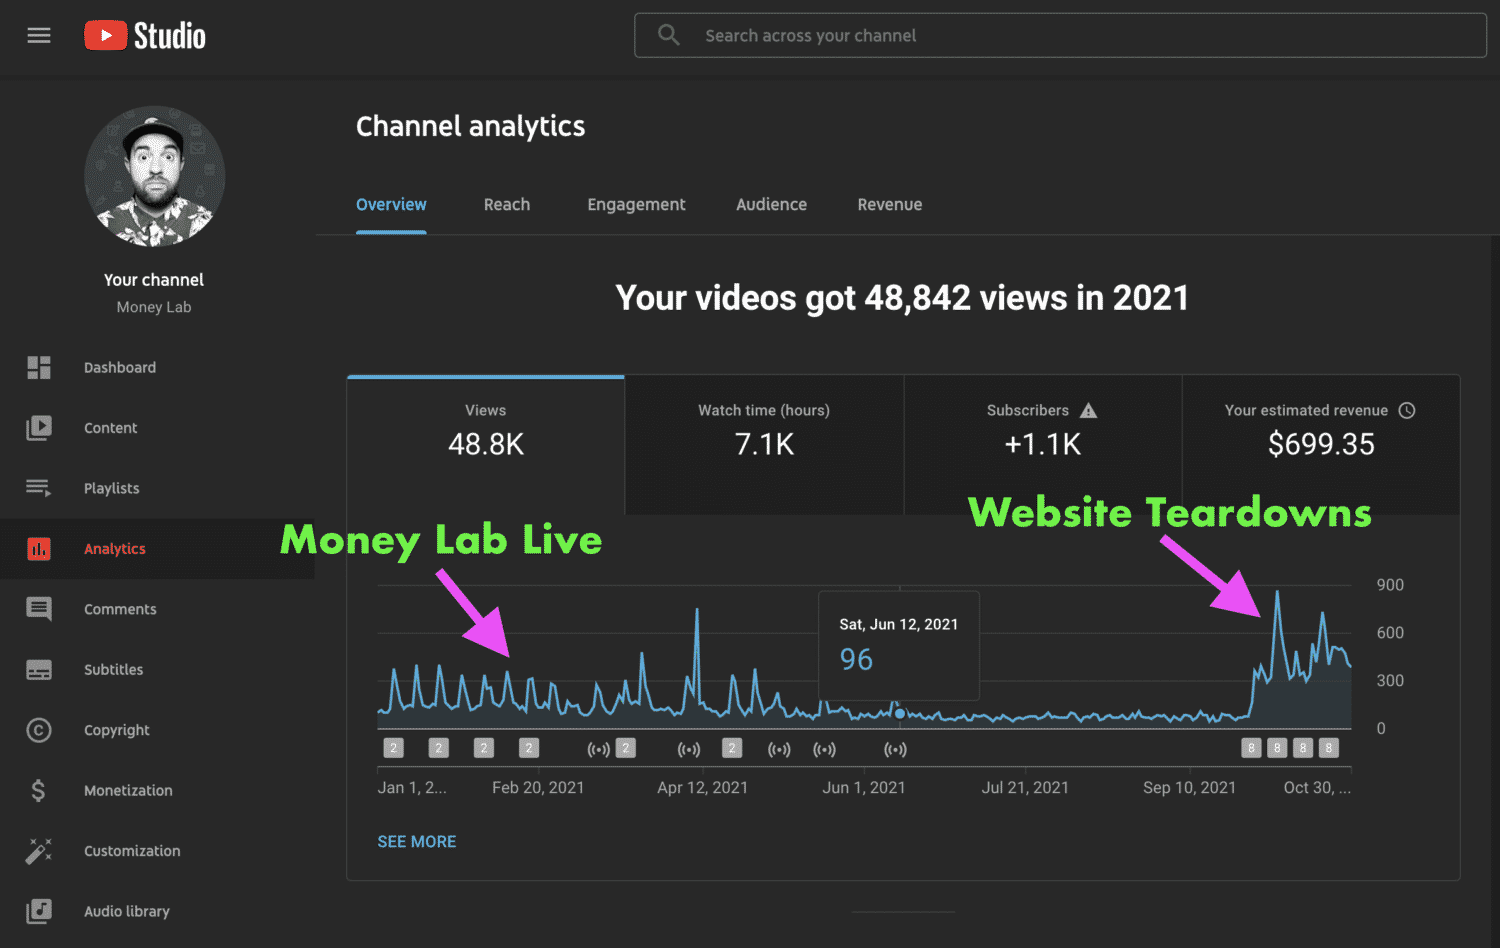Image resolution: width=1500 pixels, height=948 pixels.
Task: Click the "Feb 20, 2021" axis label
Action: [x=538, y=788]
